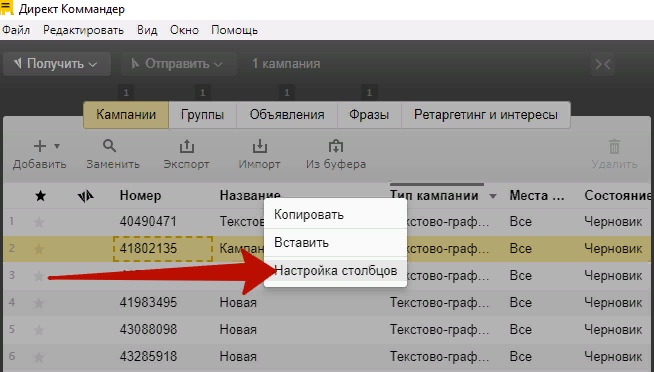The image size is (654, 372).
Task: Click the Direct Commander app icon in title bar
Action: pyautogui.click(x=7, y=8)
